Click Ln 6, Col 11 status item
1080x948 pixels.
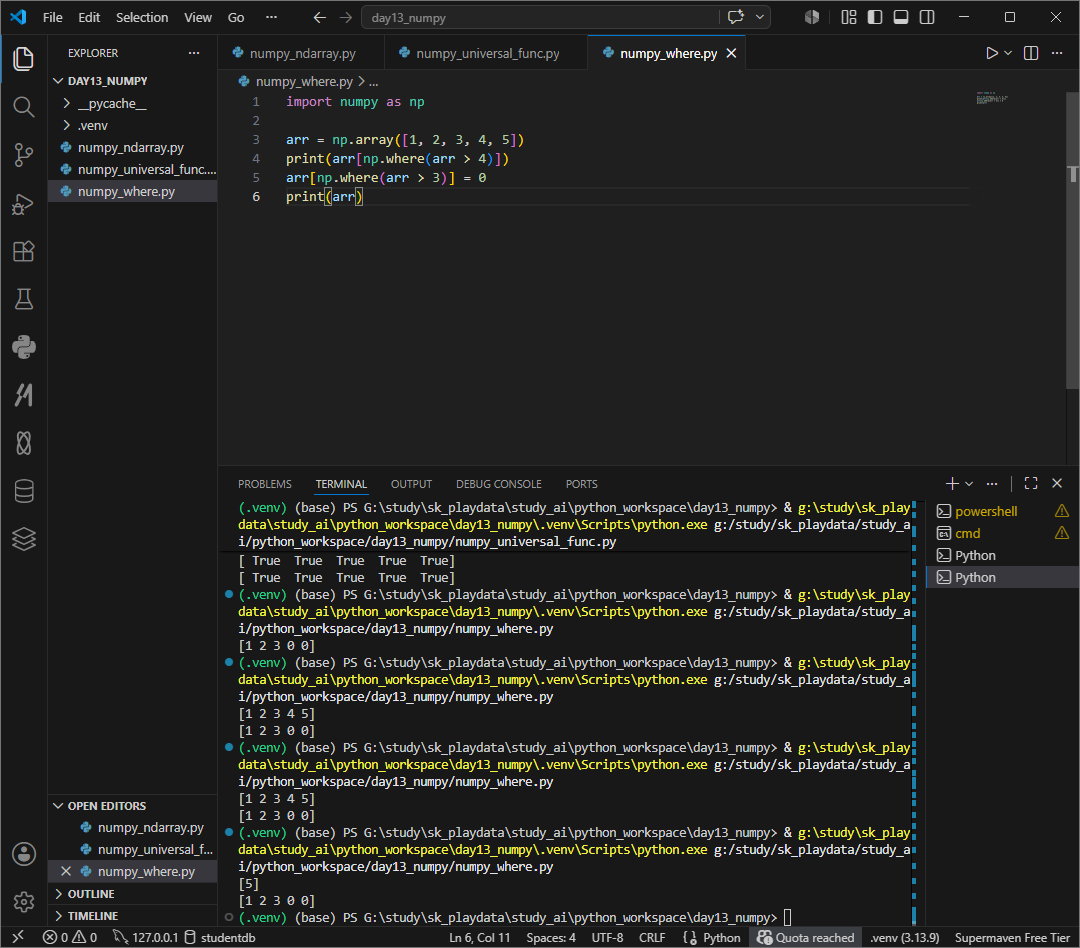coord(479,937)
